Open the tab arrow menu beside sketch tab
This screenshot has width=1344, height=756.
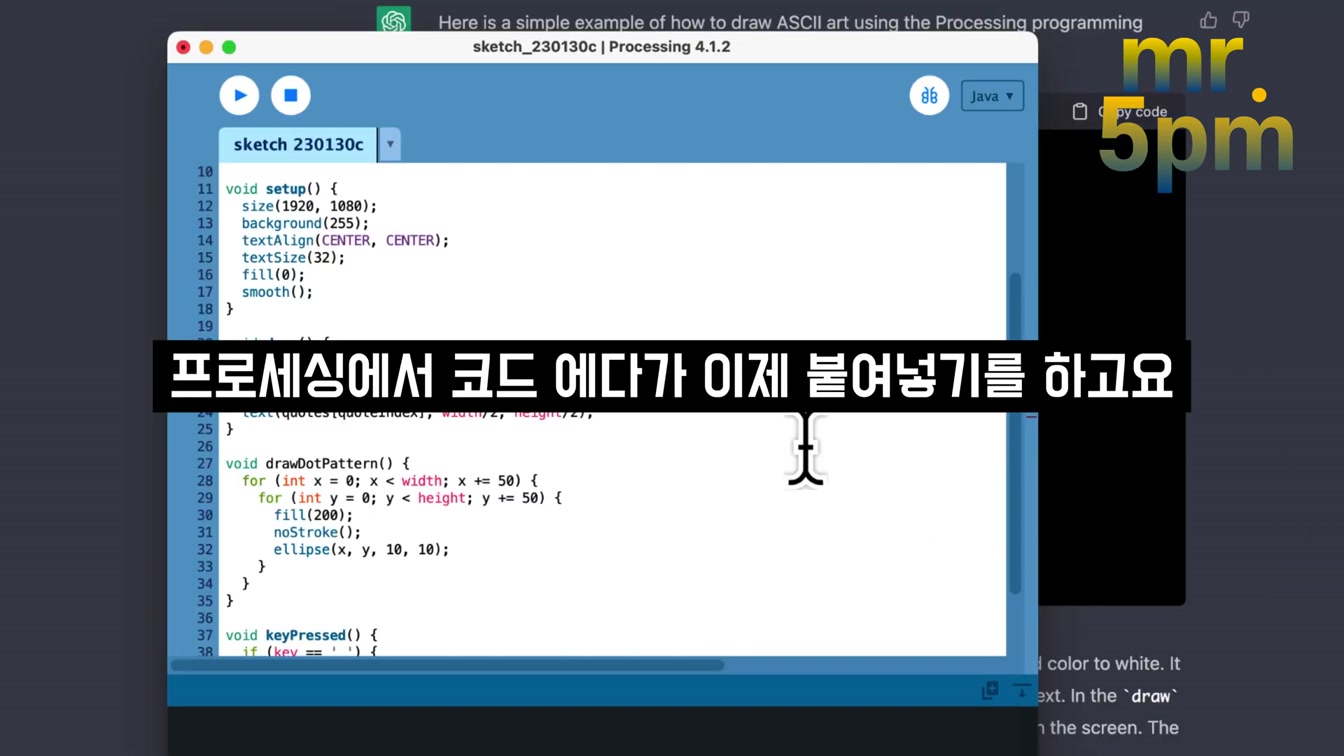390,144
